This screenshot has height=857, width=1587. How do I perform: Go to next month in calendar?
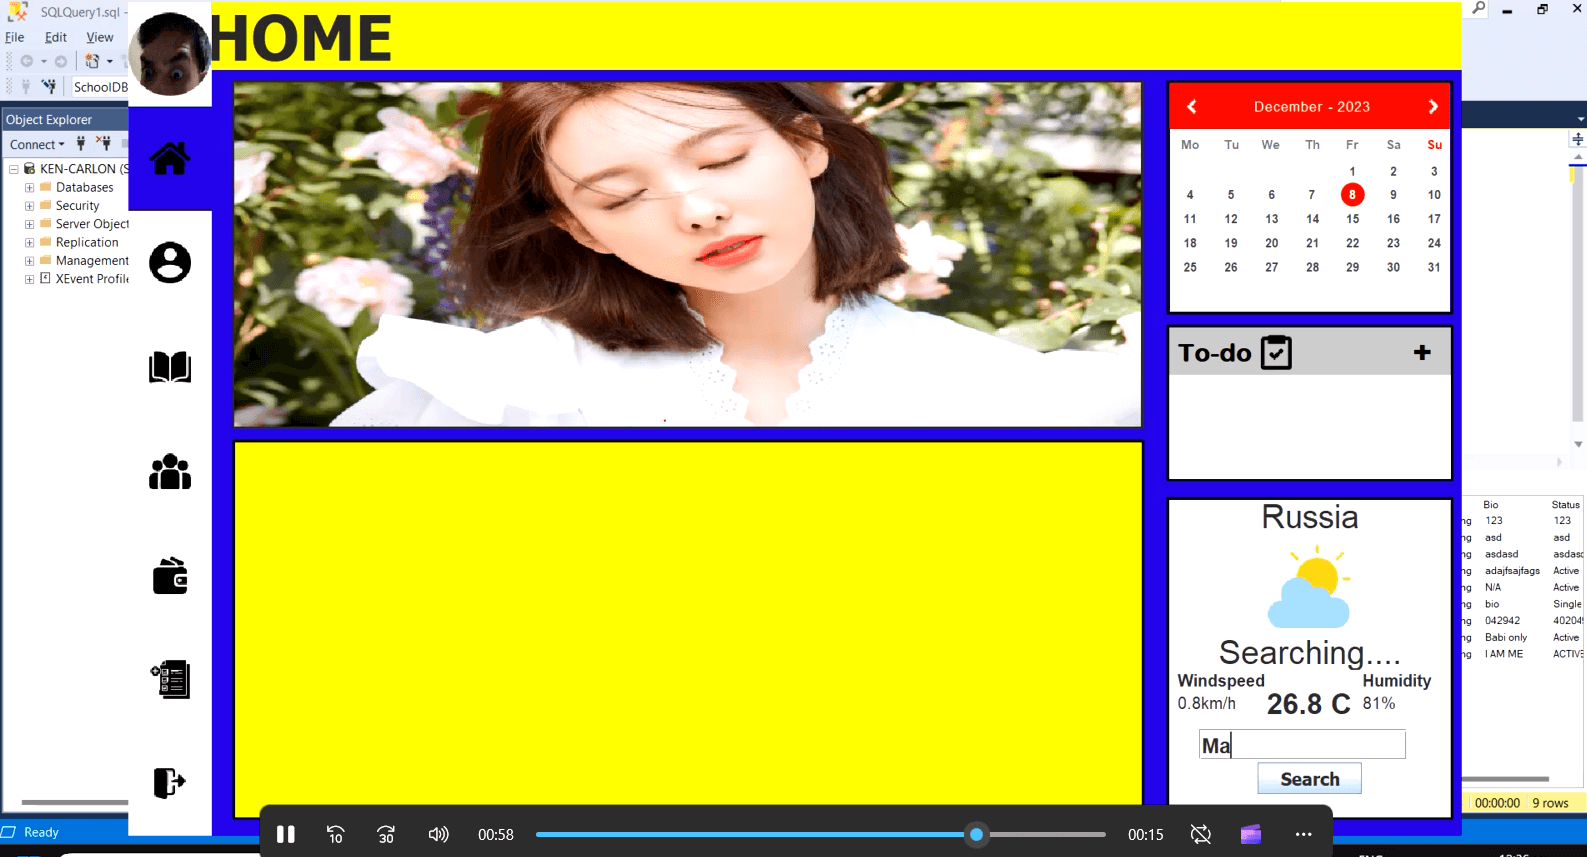(x=1433, y=106)
